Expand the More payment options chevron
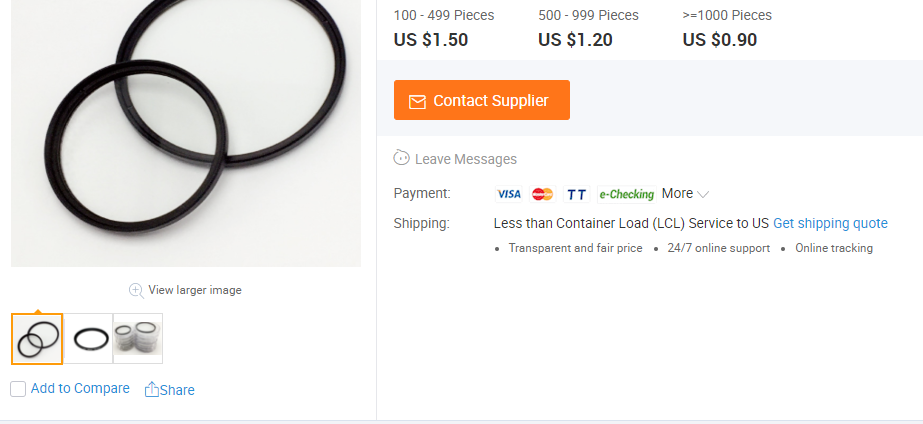The image size is (923, 424). [703, 194]
